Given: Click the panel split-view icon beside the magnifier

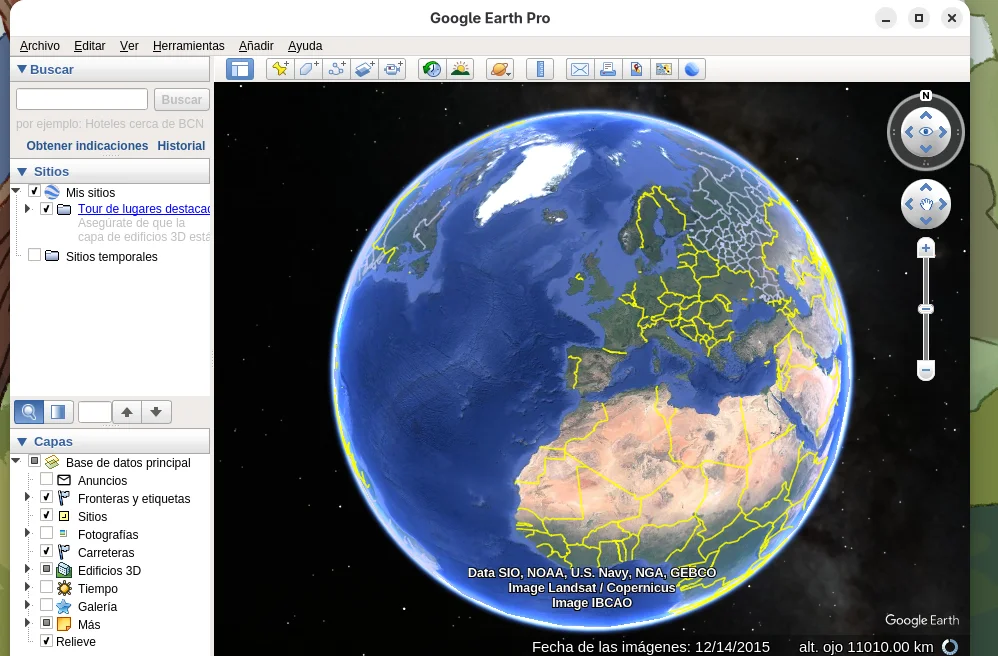Looking at the screenshot, I should [x=58, y=412].
